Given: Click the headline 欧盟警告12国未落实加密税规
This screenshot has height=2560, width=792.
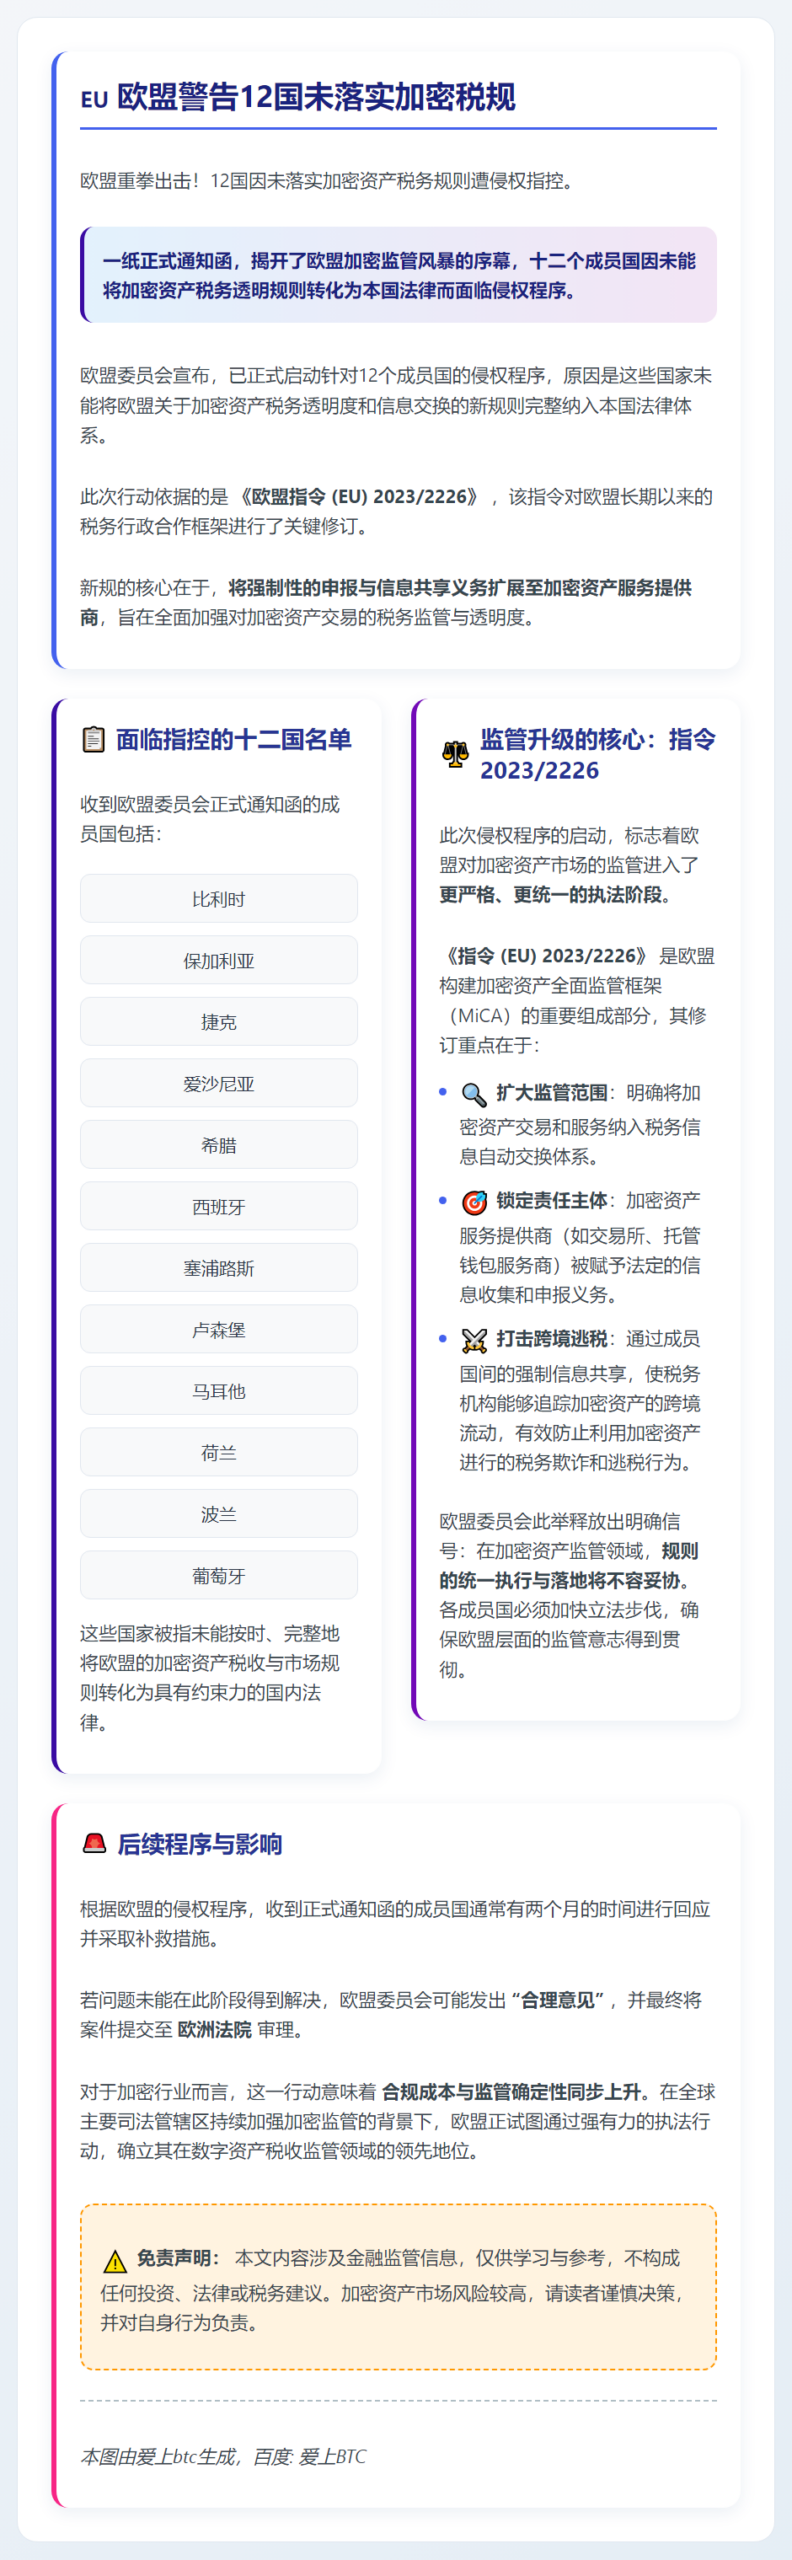Looking at the screenshot, I should coord(316,97).
